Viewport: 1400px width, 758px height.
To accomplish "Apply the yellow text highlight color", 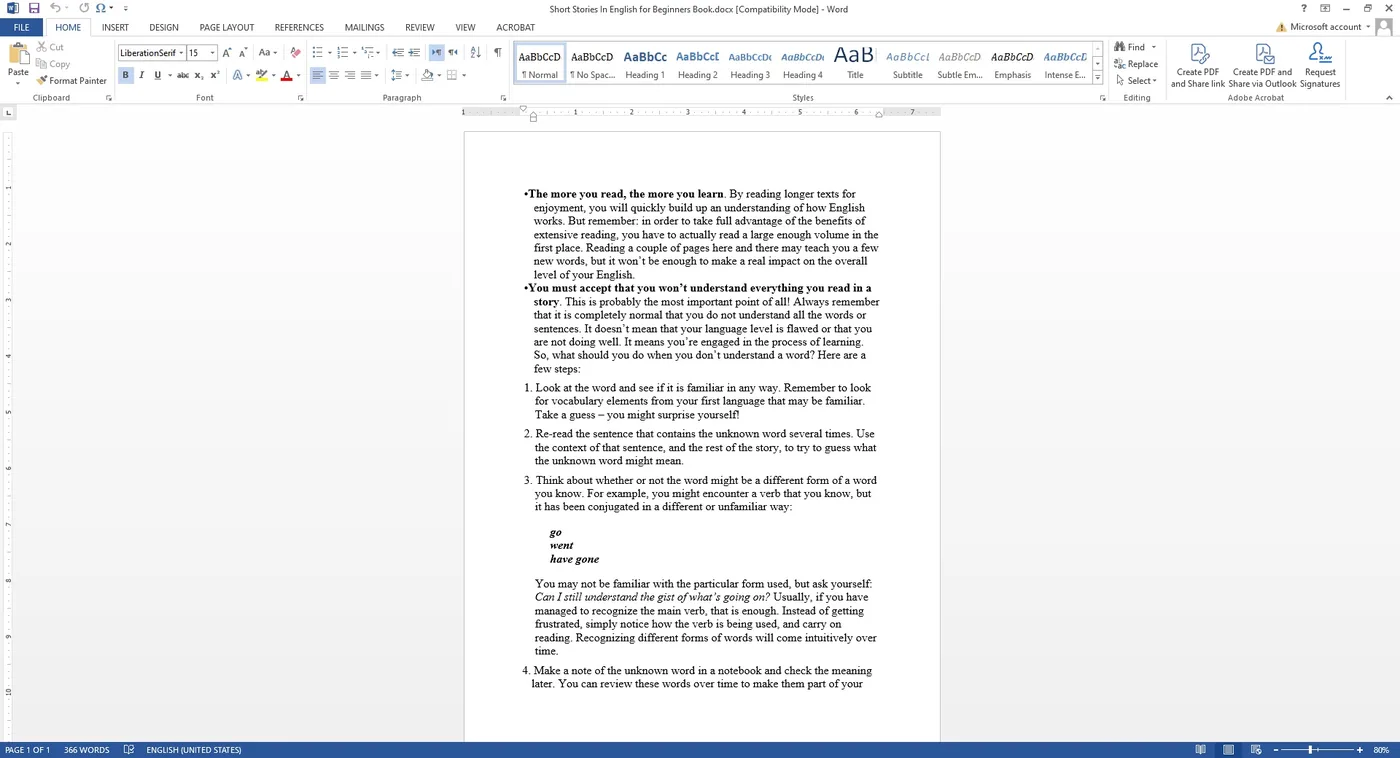I will click(261, 75).
